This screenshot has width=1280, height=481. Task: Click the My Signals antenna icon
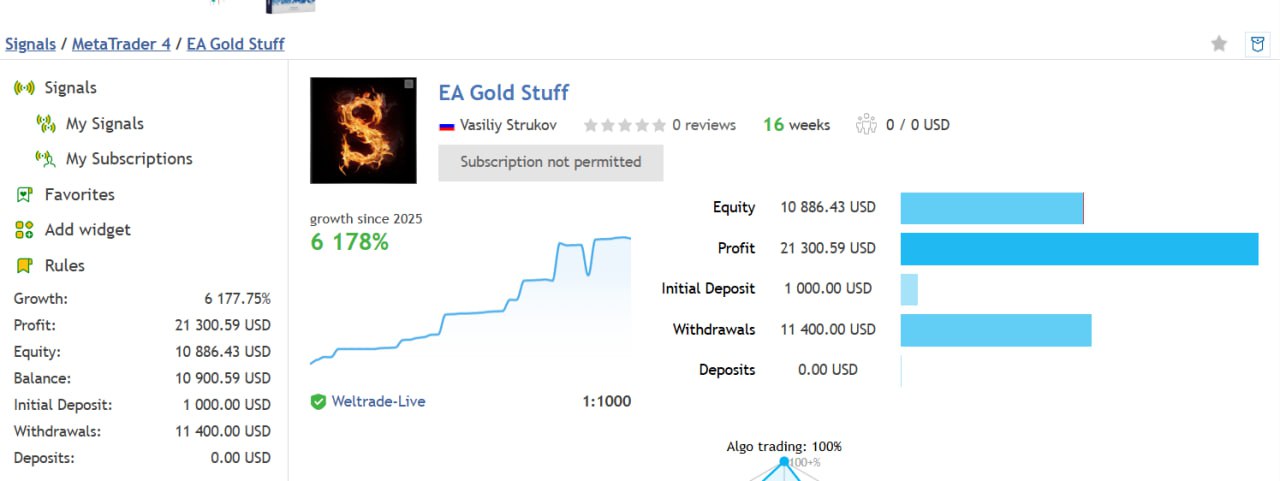click(x=45, y=124)
